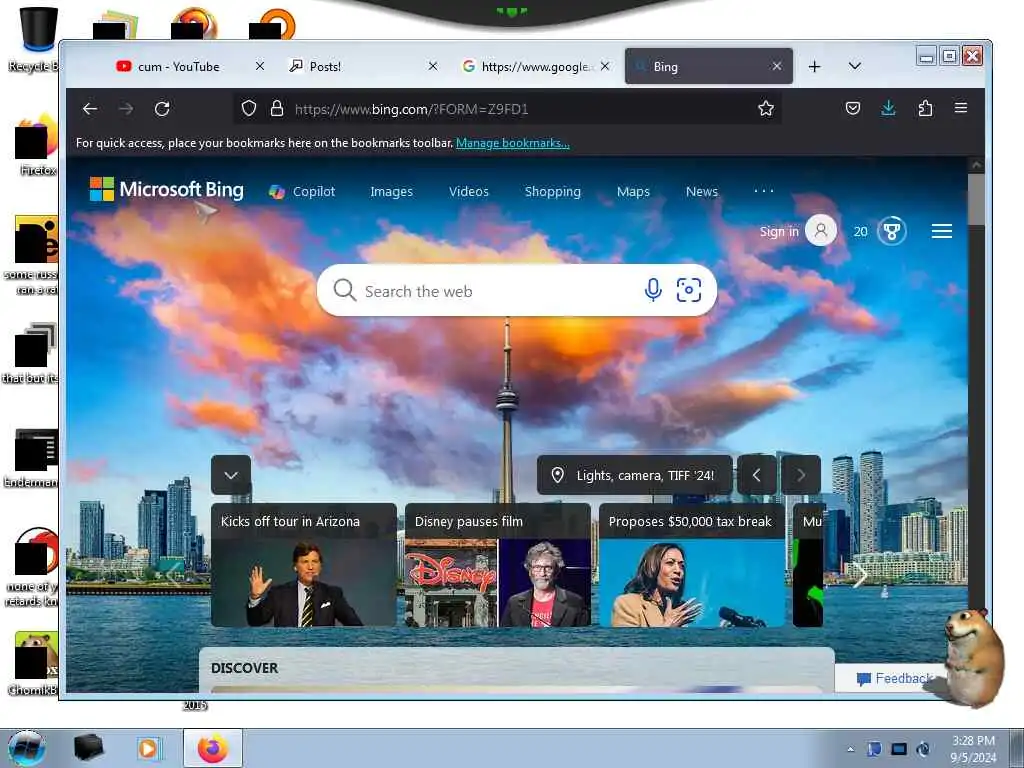1024x768 pixels.
Task: Close the Bing tab
Action: click(776, 66)
